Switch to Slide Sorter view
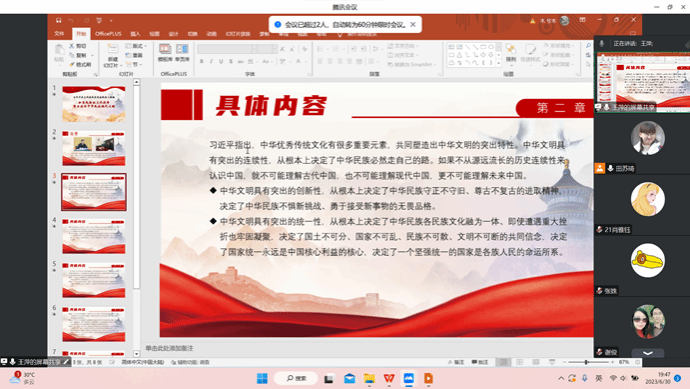The height and width of the screenshot is (389, 690). (x=520, y=362)
